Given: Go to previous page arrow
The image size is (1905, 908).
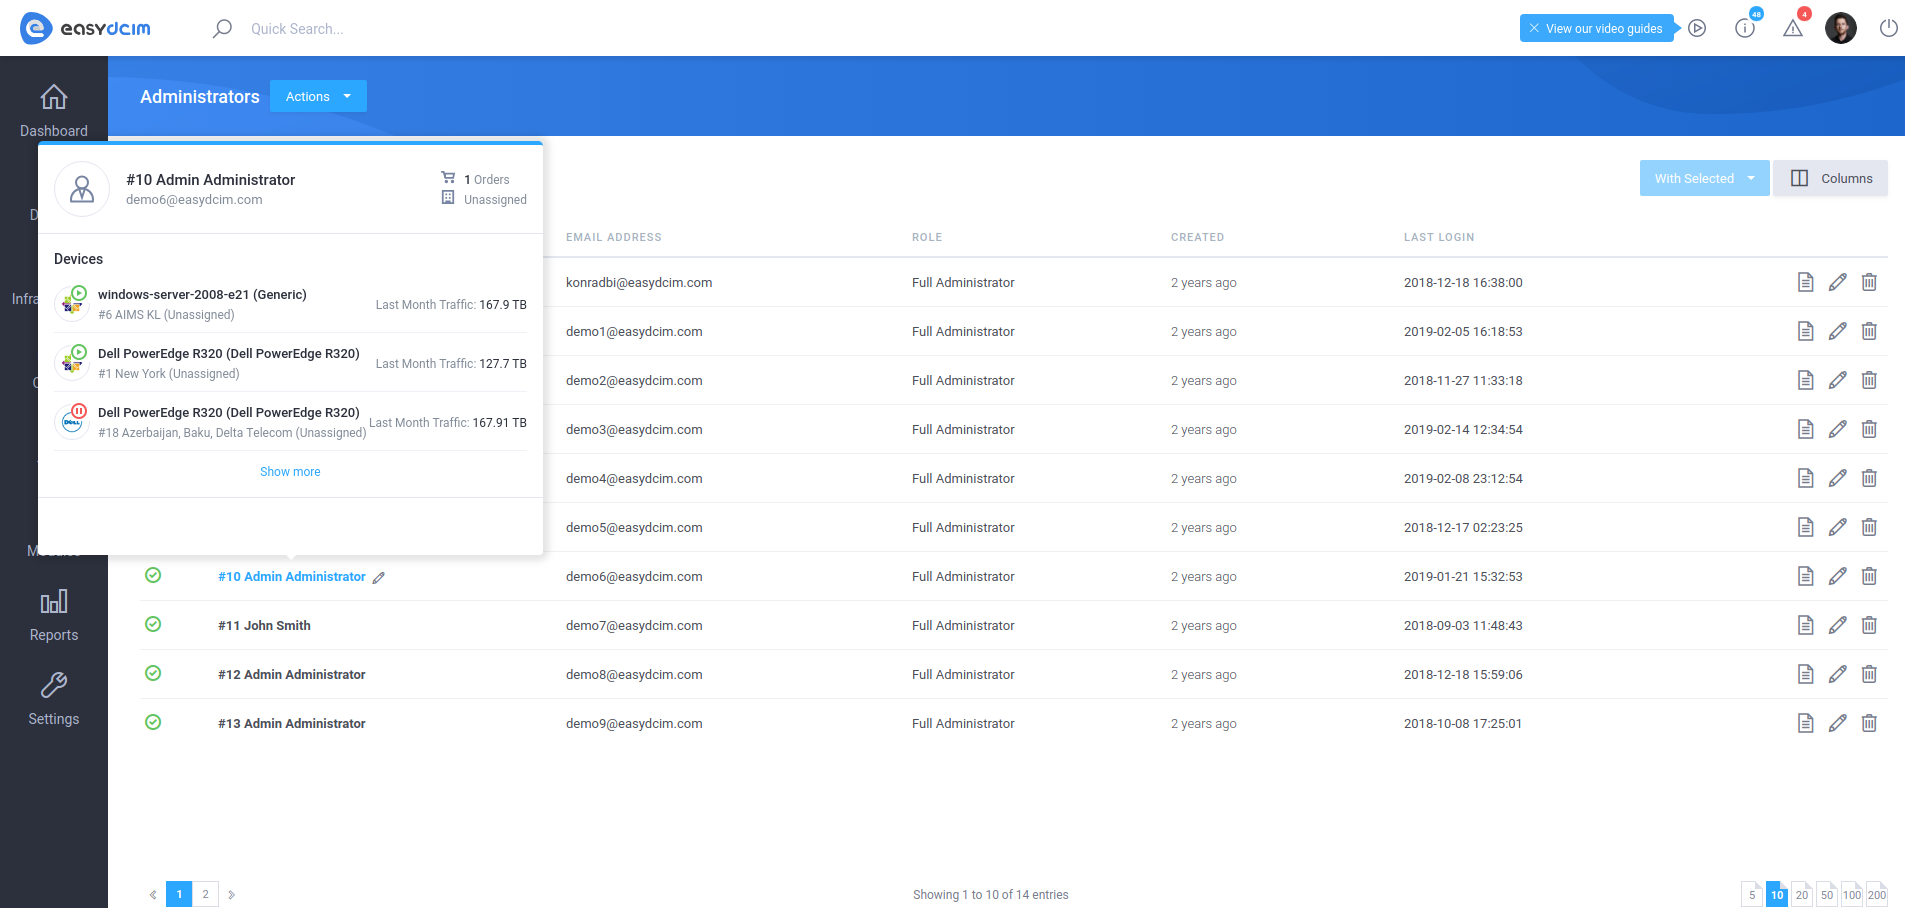Looking at the screenshot, I should (153, 895).
